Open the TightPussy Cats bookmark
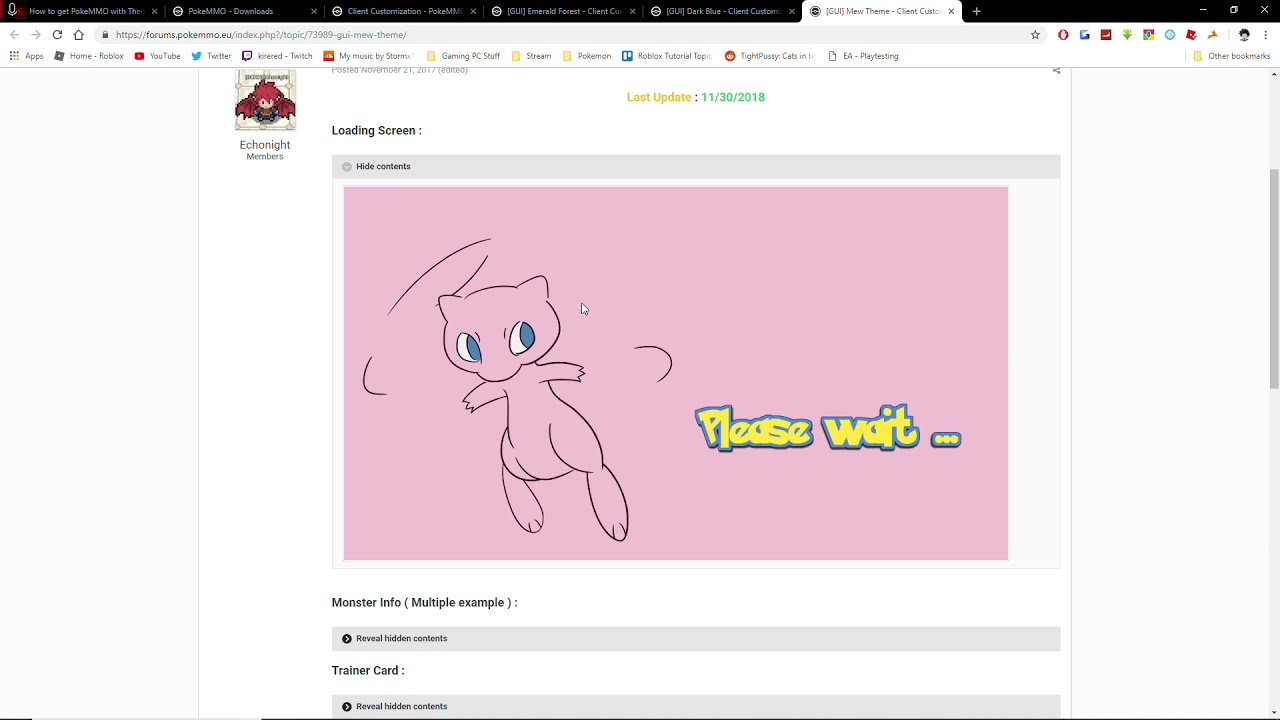Viewport: 1280px width, 720px height. [x=770, y=56]
